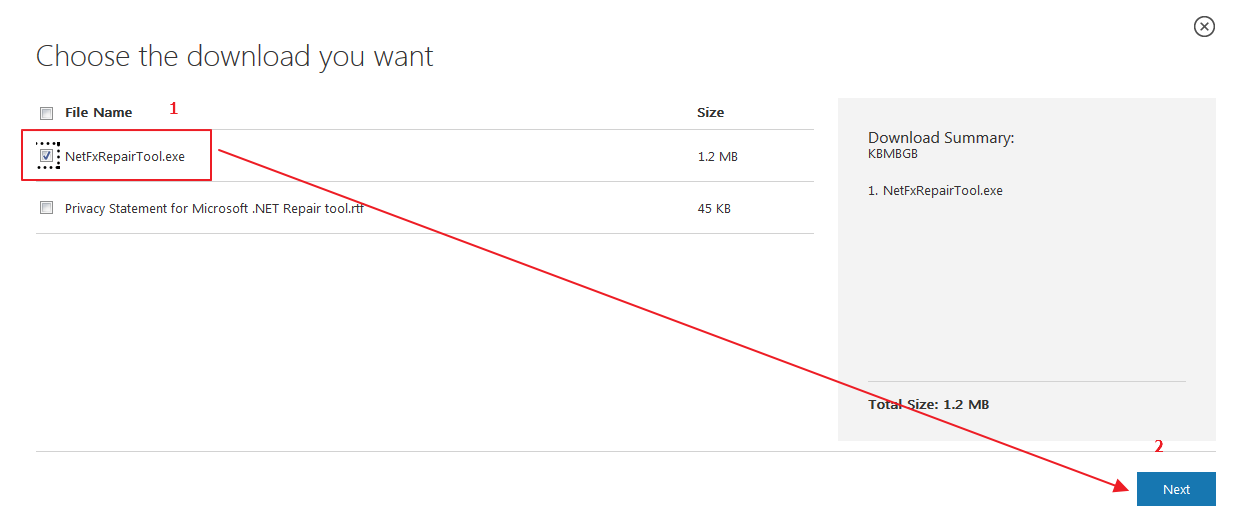Image resolution: width=1251 pixels, height=519 pixels.
Task: Select the NetFxRepairTool.exe file name label
Action: (x=125, y=156)
